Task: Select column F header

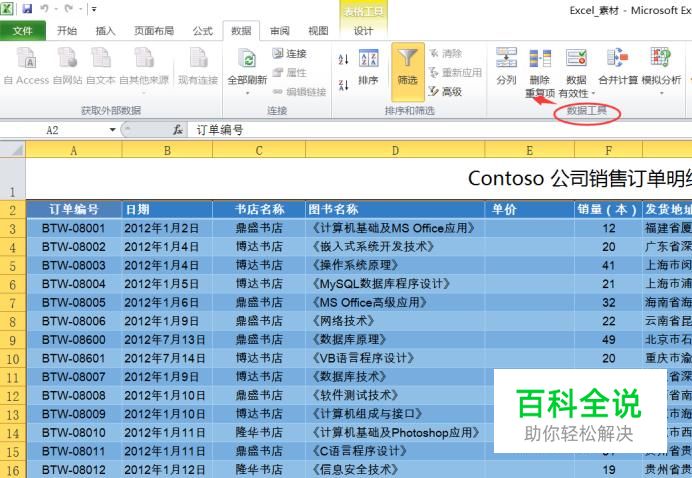Action: [x=609, y=151]
